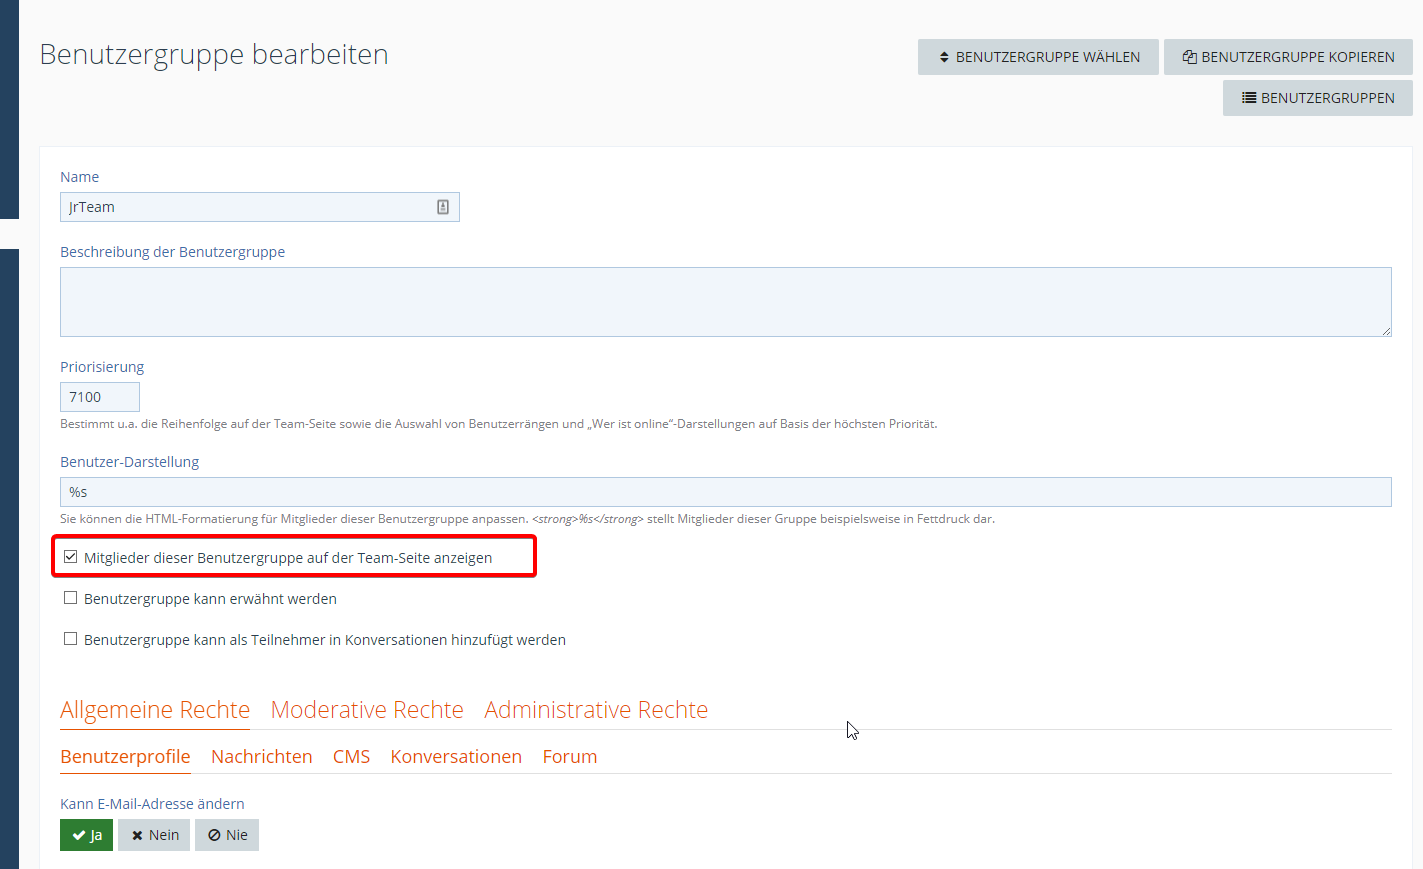Switch to Moderative Rechte tab

367,710
